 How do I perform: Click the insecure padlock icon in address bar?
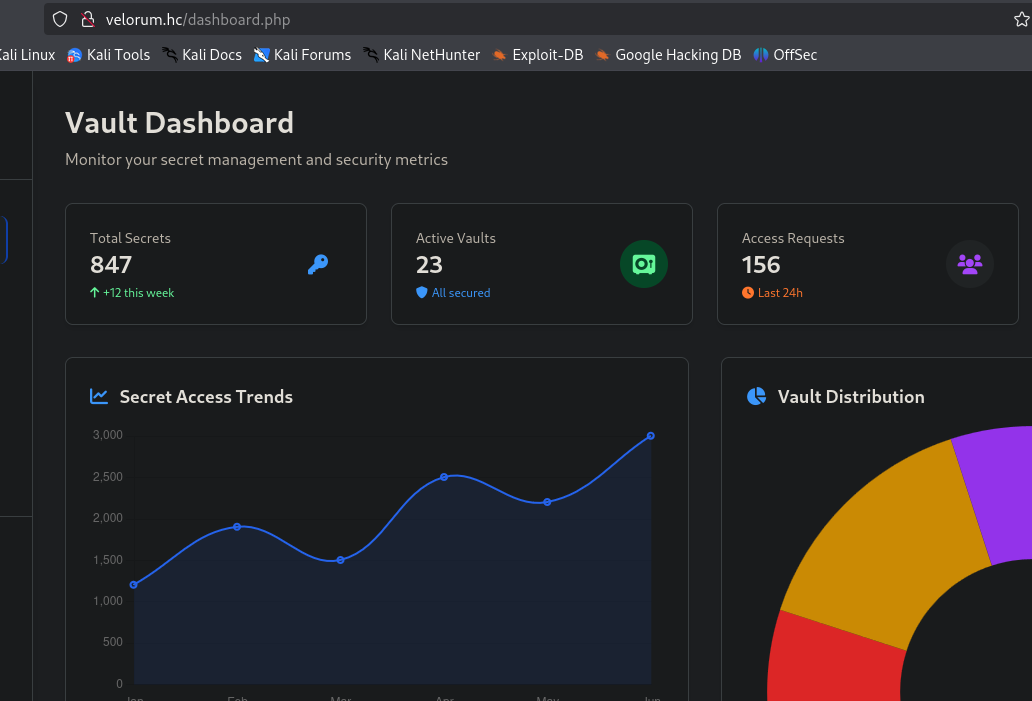pyautogui.click(x=88, y=20)
